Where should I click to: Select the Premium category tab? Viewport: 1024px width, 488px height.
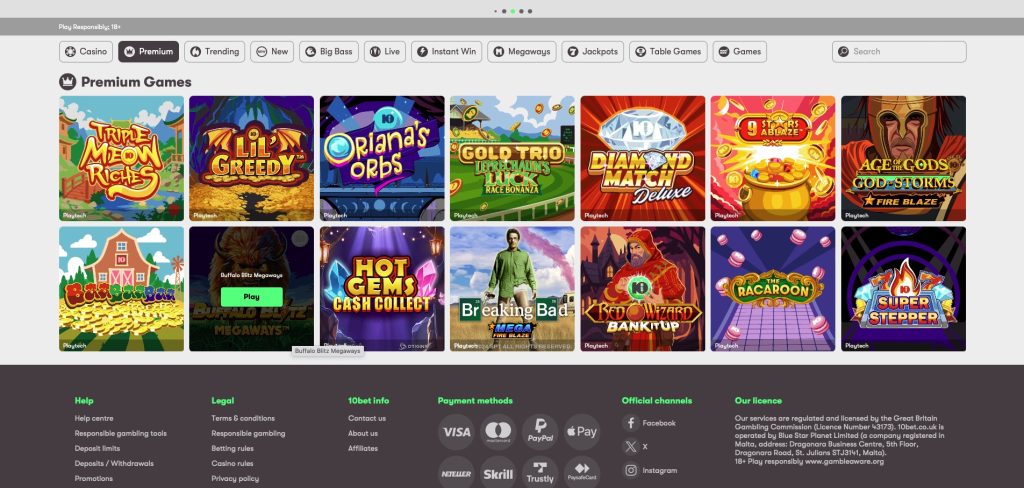pos(148,52)
